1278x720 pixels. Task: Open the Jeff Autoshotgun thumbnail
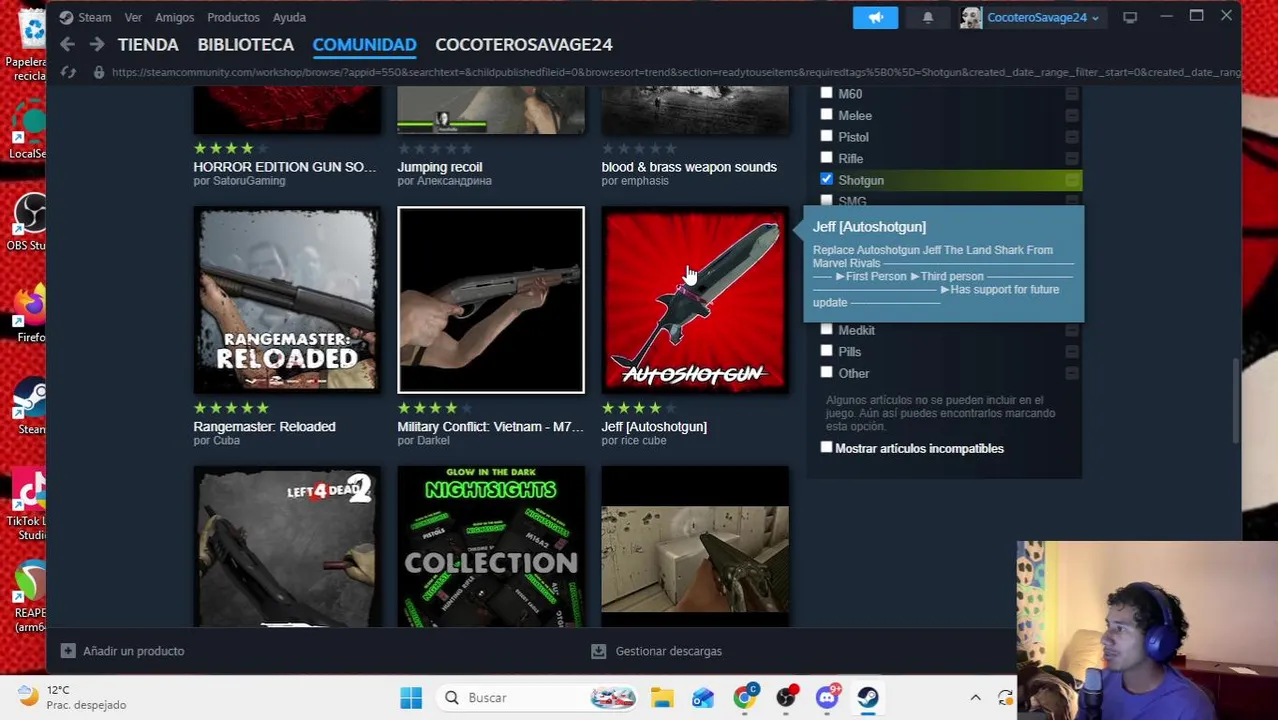695,300
